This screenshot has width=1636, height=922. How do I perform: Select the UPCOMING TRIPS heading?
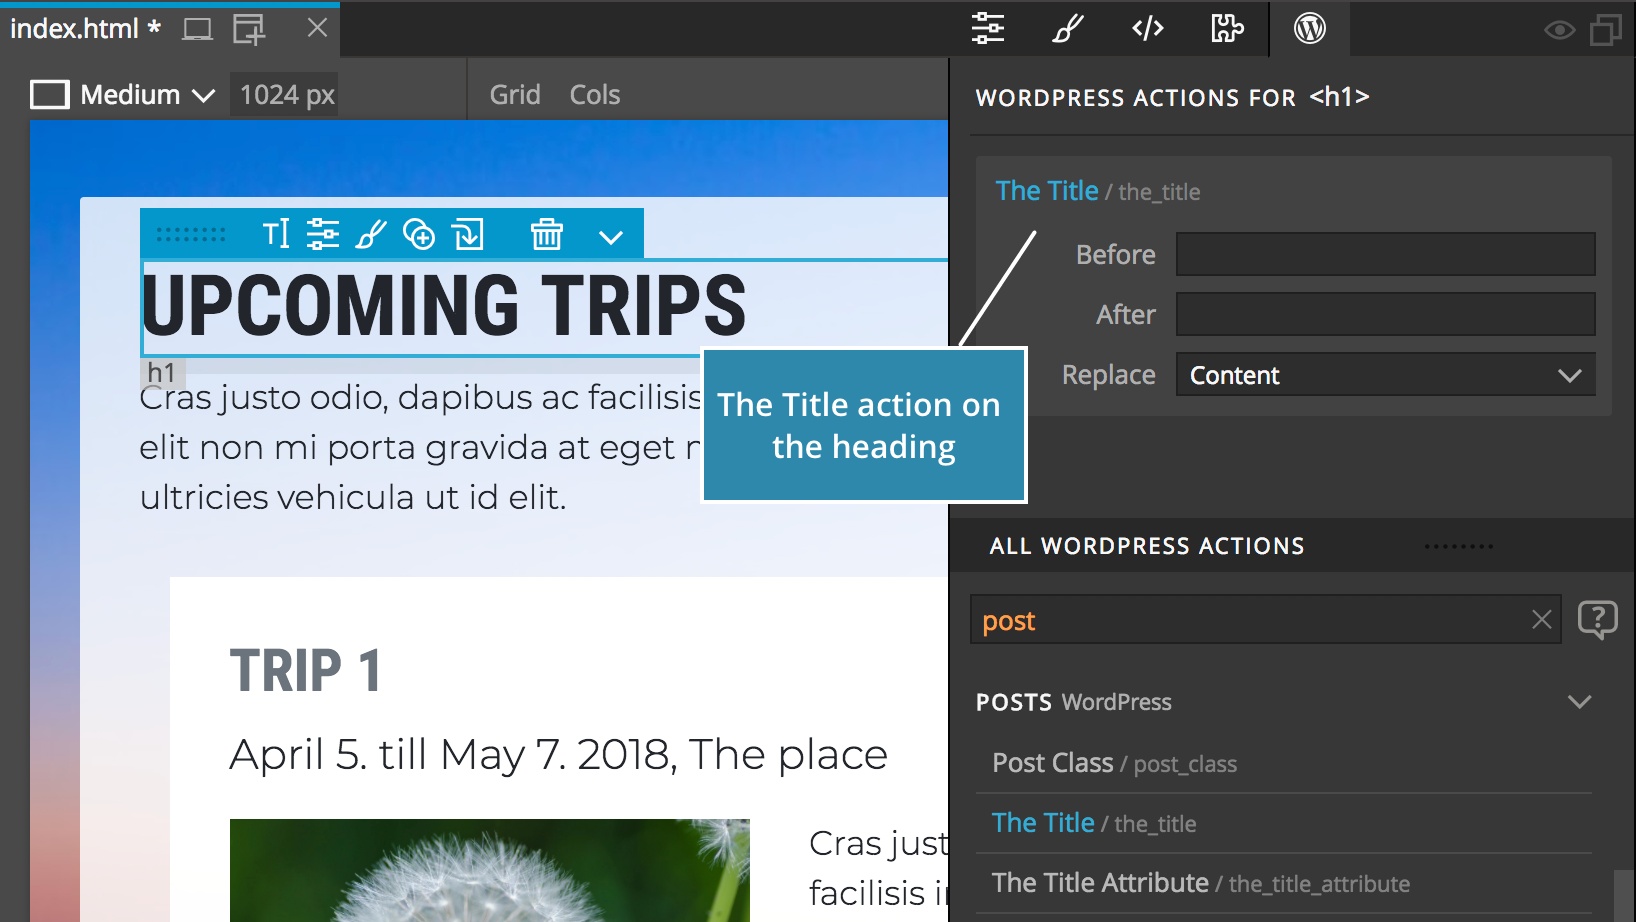(x=444, y=306)
